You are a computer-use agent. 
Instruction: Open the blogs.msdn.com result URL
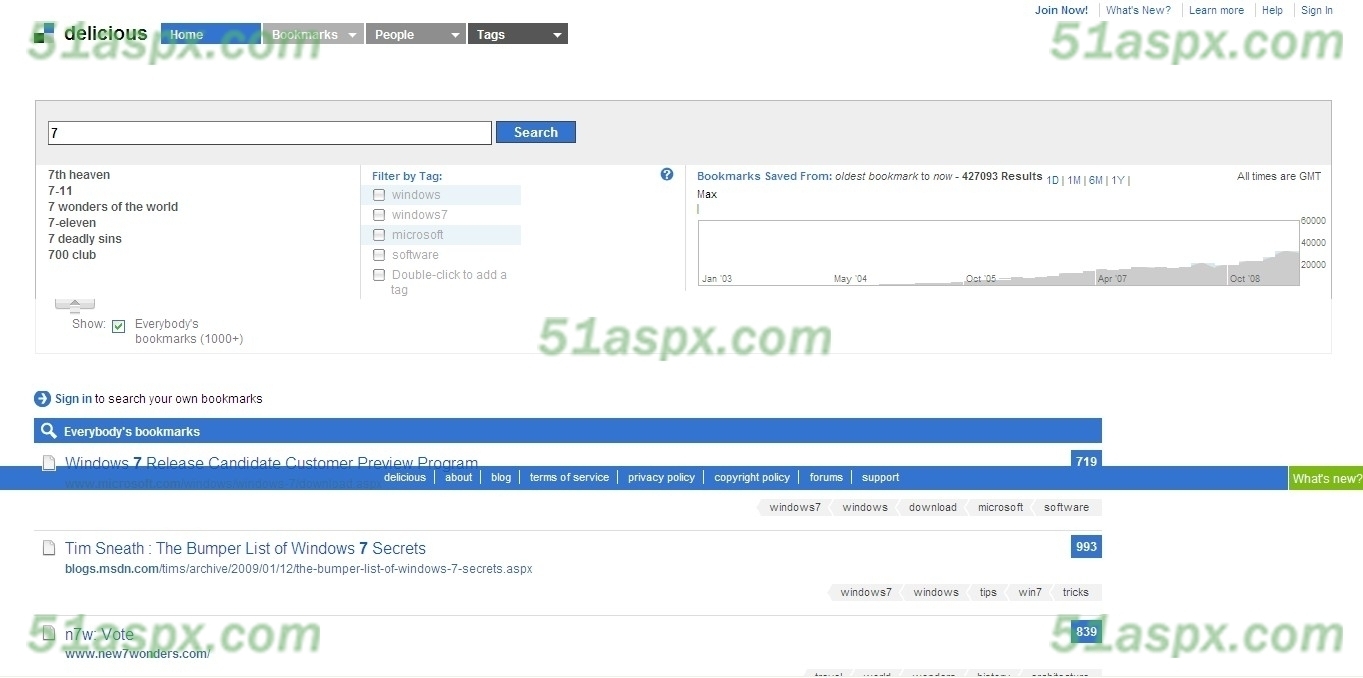tap(298, 569)
